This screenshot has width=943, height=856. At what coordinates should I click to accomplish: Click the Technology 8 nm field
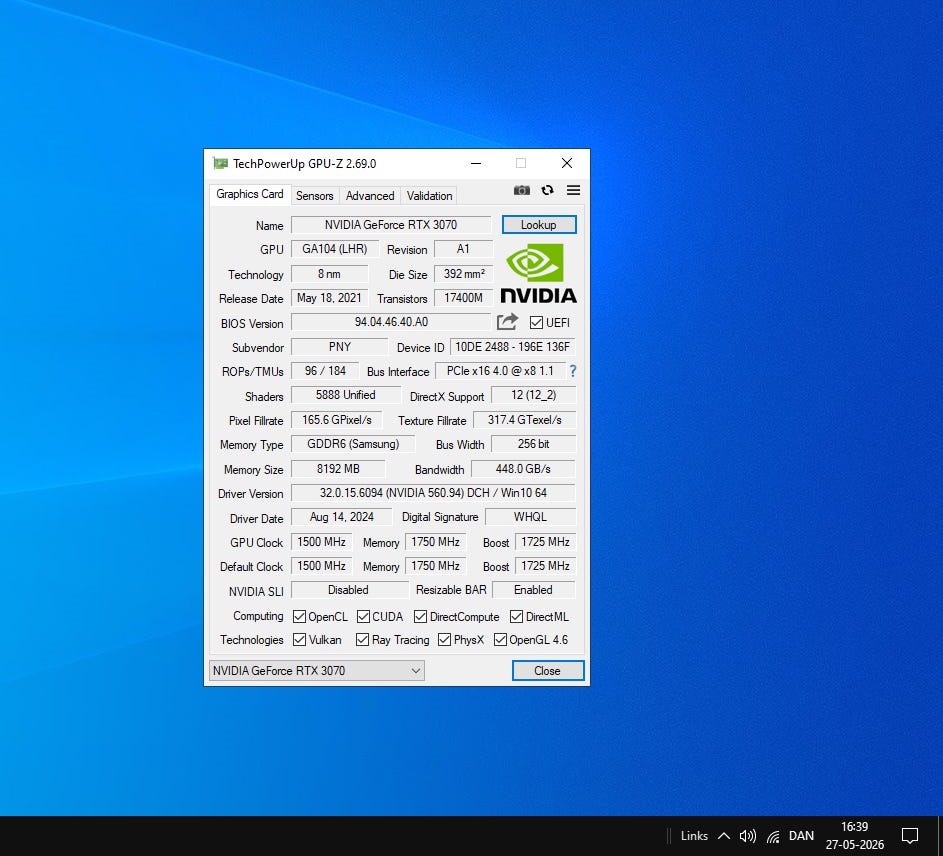tap(330, 274)
